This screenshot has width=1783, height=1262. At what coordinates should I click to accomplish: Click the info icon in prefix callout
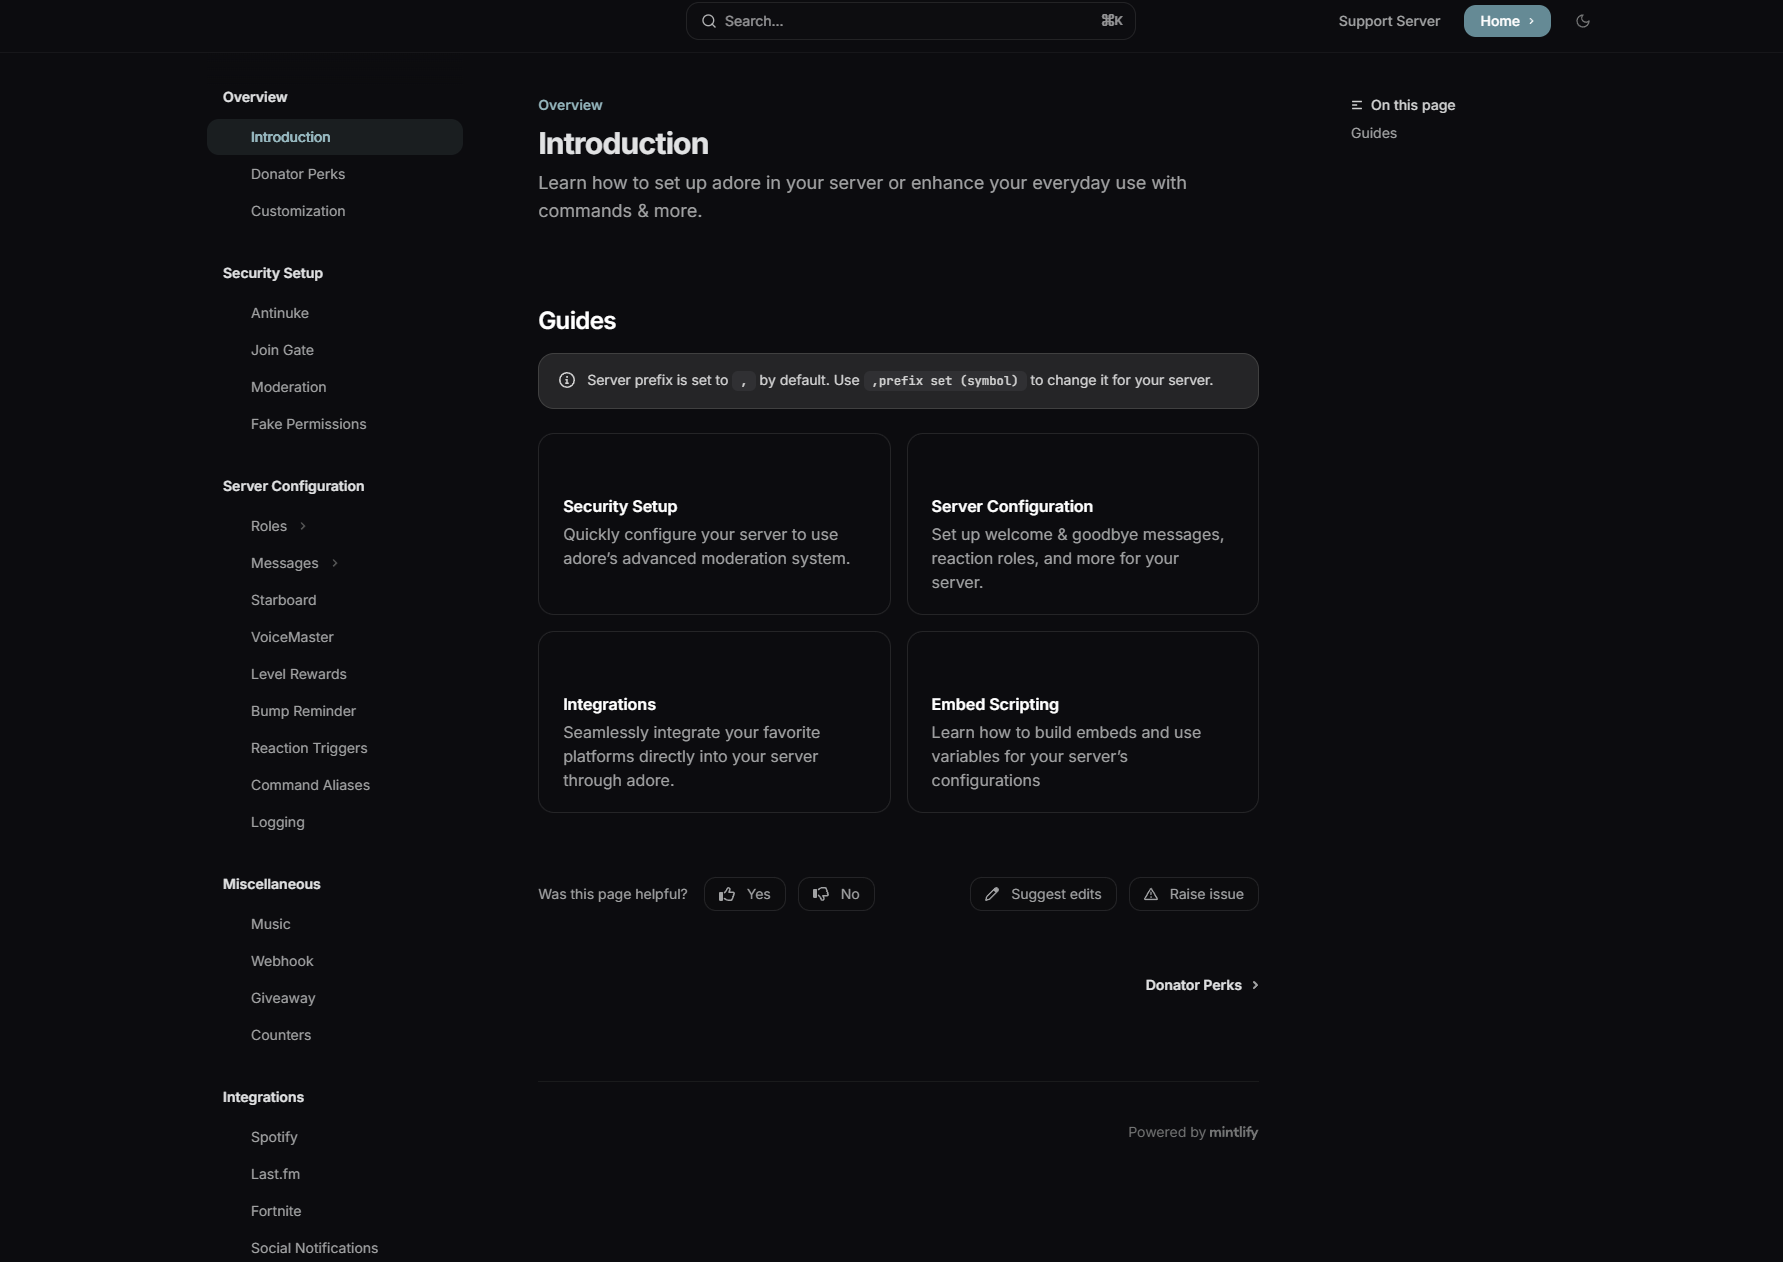click(567, 380)
